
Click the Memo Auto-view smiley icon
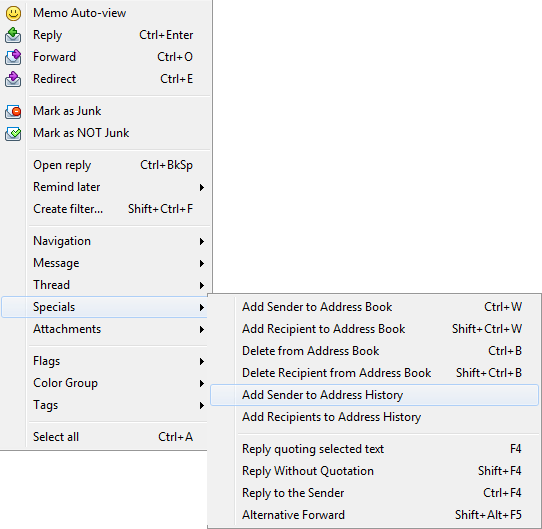coord(13,13)
